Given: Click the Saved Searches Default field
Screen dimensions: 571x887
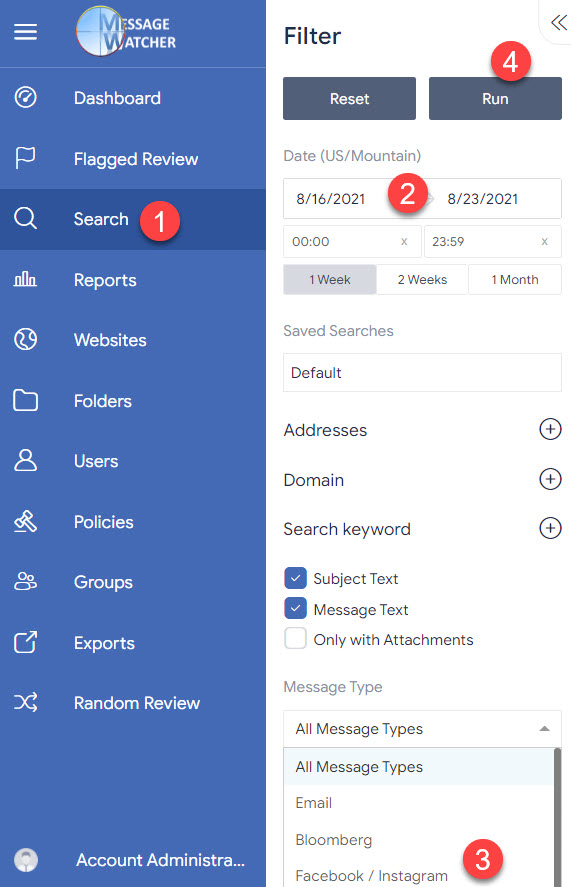Looking at the screenshot, I should 422,373.
